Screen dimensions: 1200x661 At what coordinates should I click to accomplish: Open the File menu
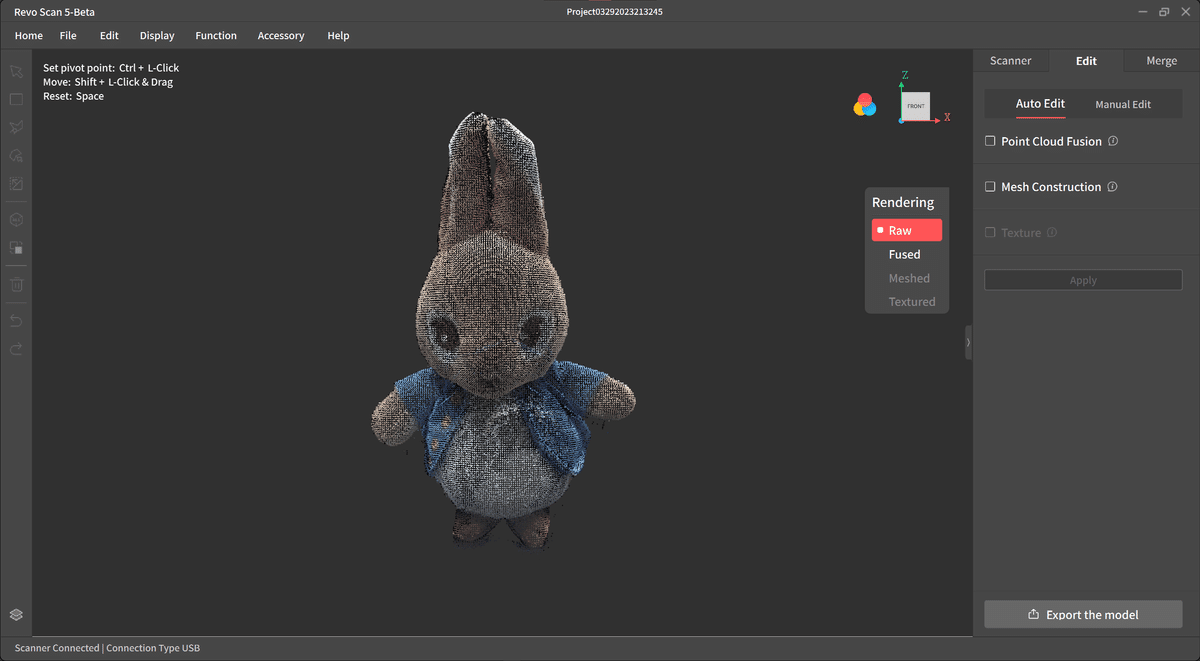[68, 35]
